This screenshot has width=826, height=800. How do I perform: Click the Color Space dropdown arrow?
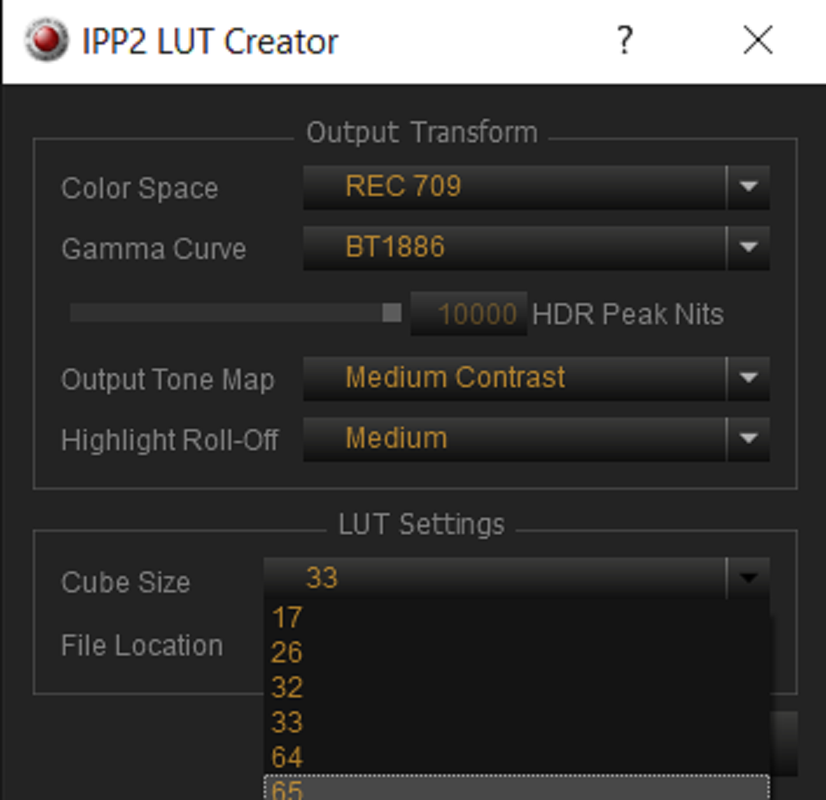coord(749,187)
